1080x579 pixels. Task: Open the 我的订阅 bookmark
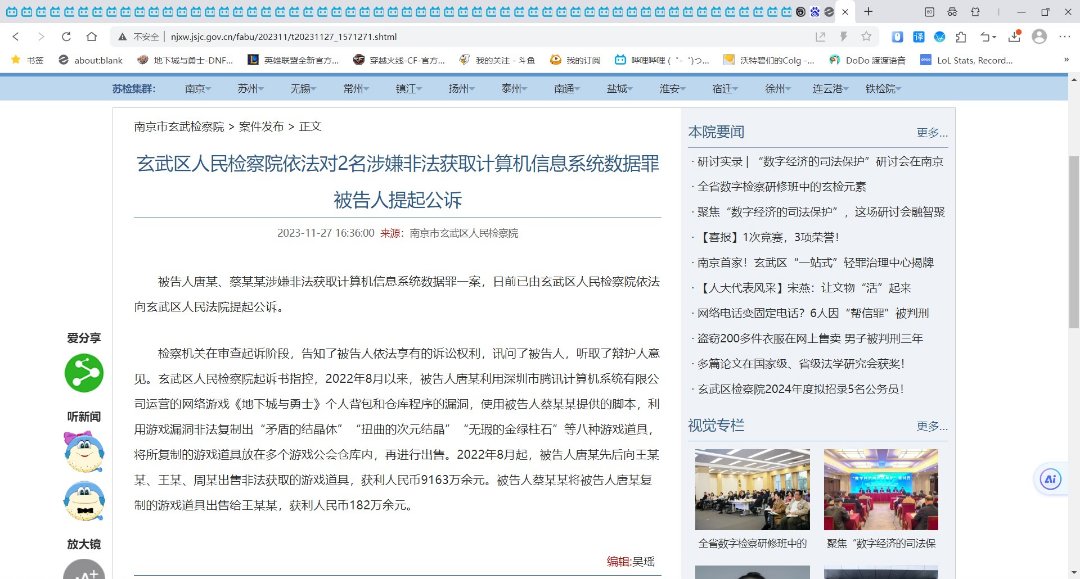tap(575, 60)
